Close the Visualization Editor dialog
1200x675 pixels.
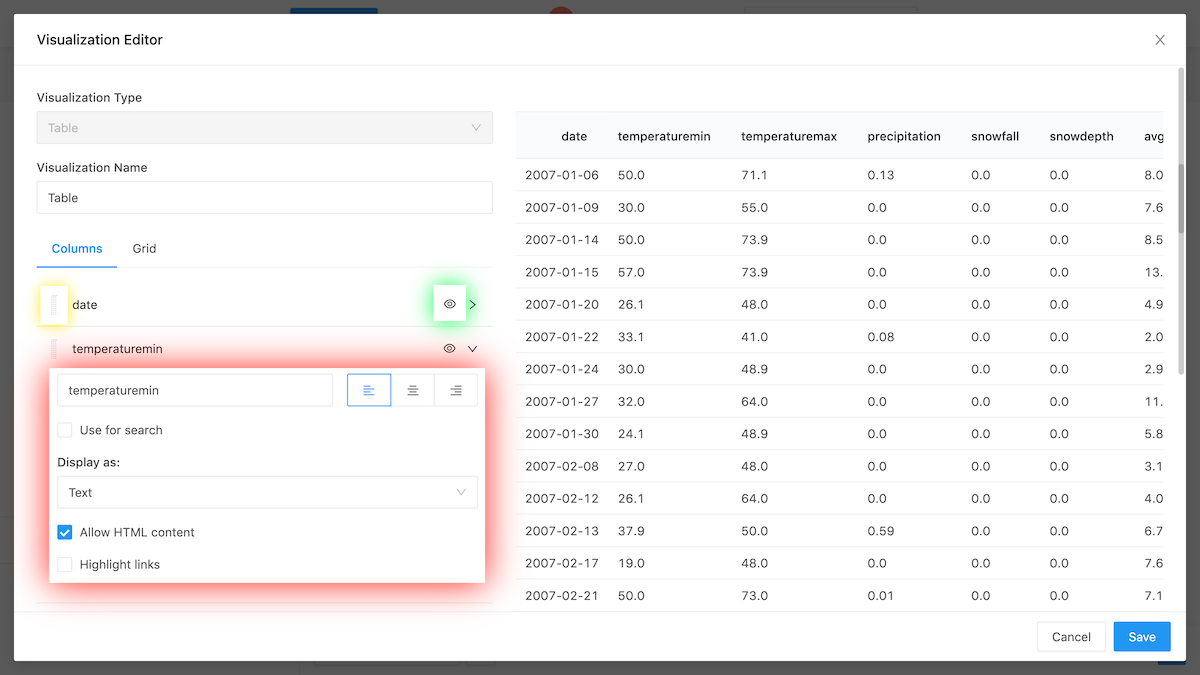pyautogui.click(x=1160, y=40)
